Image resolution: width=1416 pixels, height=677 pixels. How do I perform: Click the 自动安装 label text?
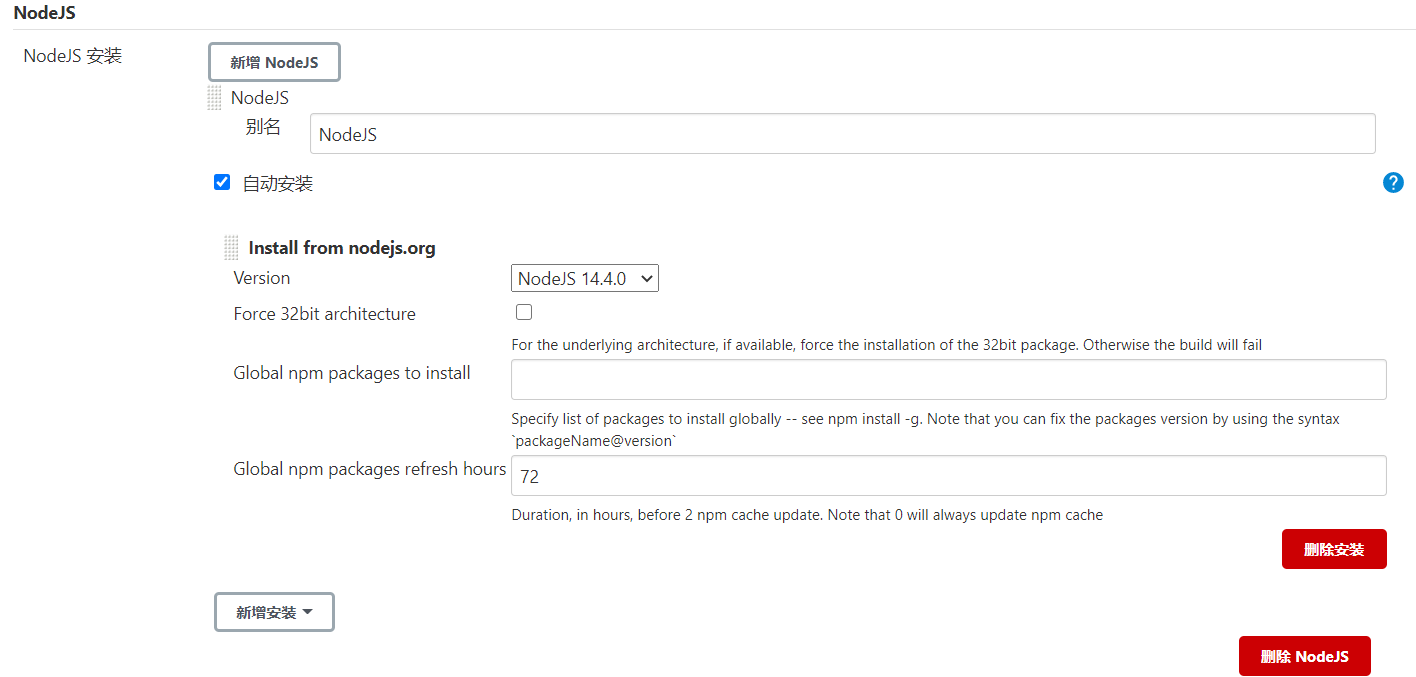[278, 184]
